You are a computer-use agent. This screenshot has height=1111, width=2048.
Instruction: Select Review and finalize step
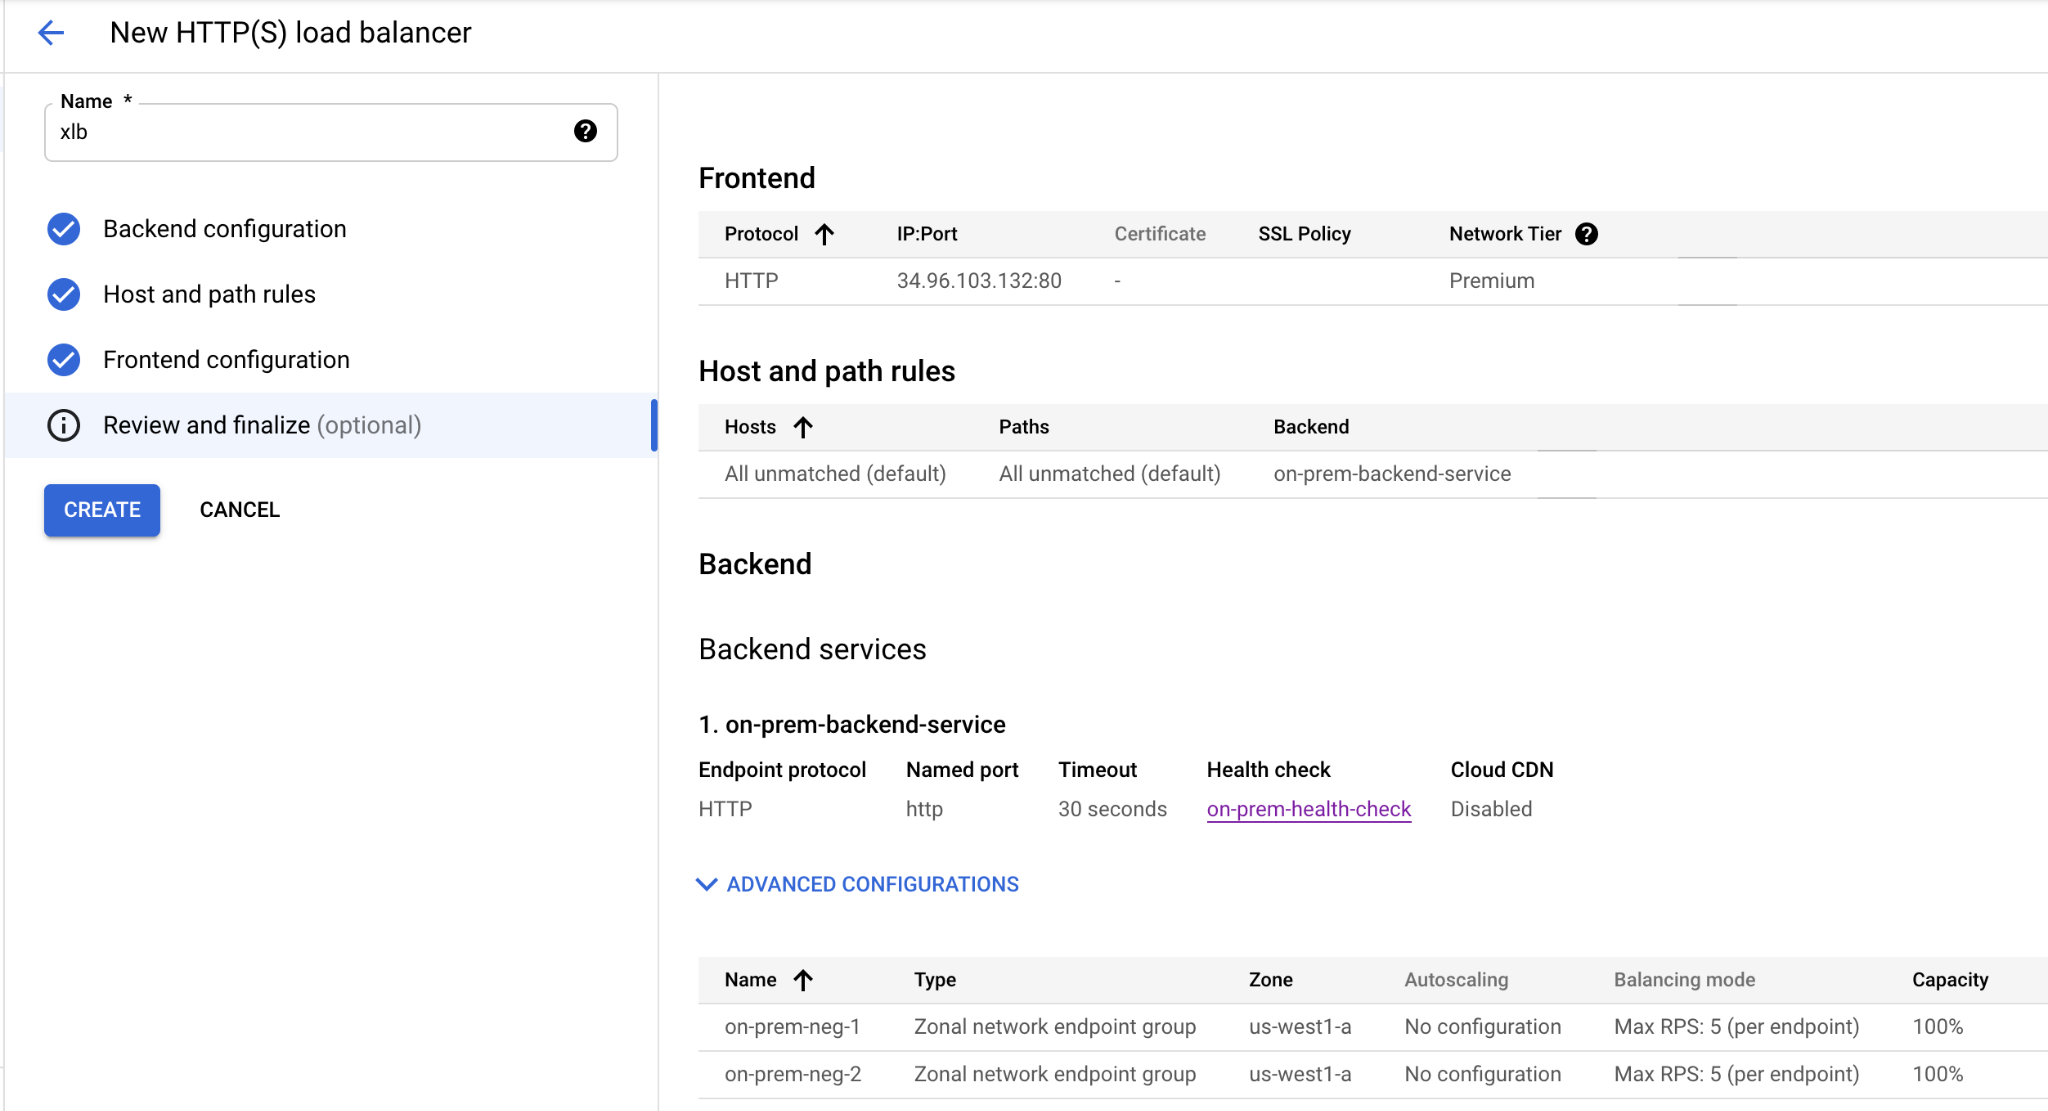point(262,425)
